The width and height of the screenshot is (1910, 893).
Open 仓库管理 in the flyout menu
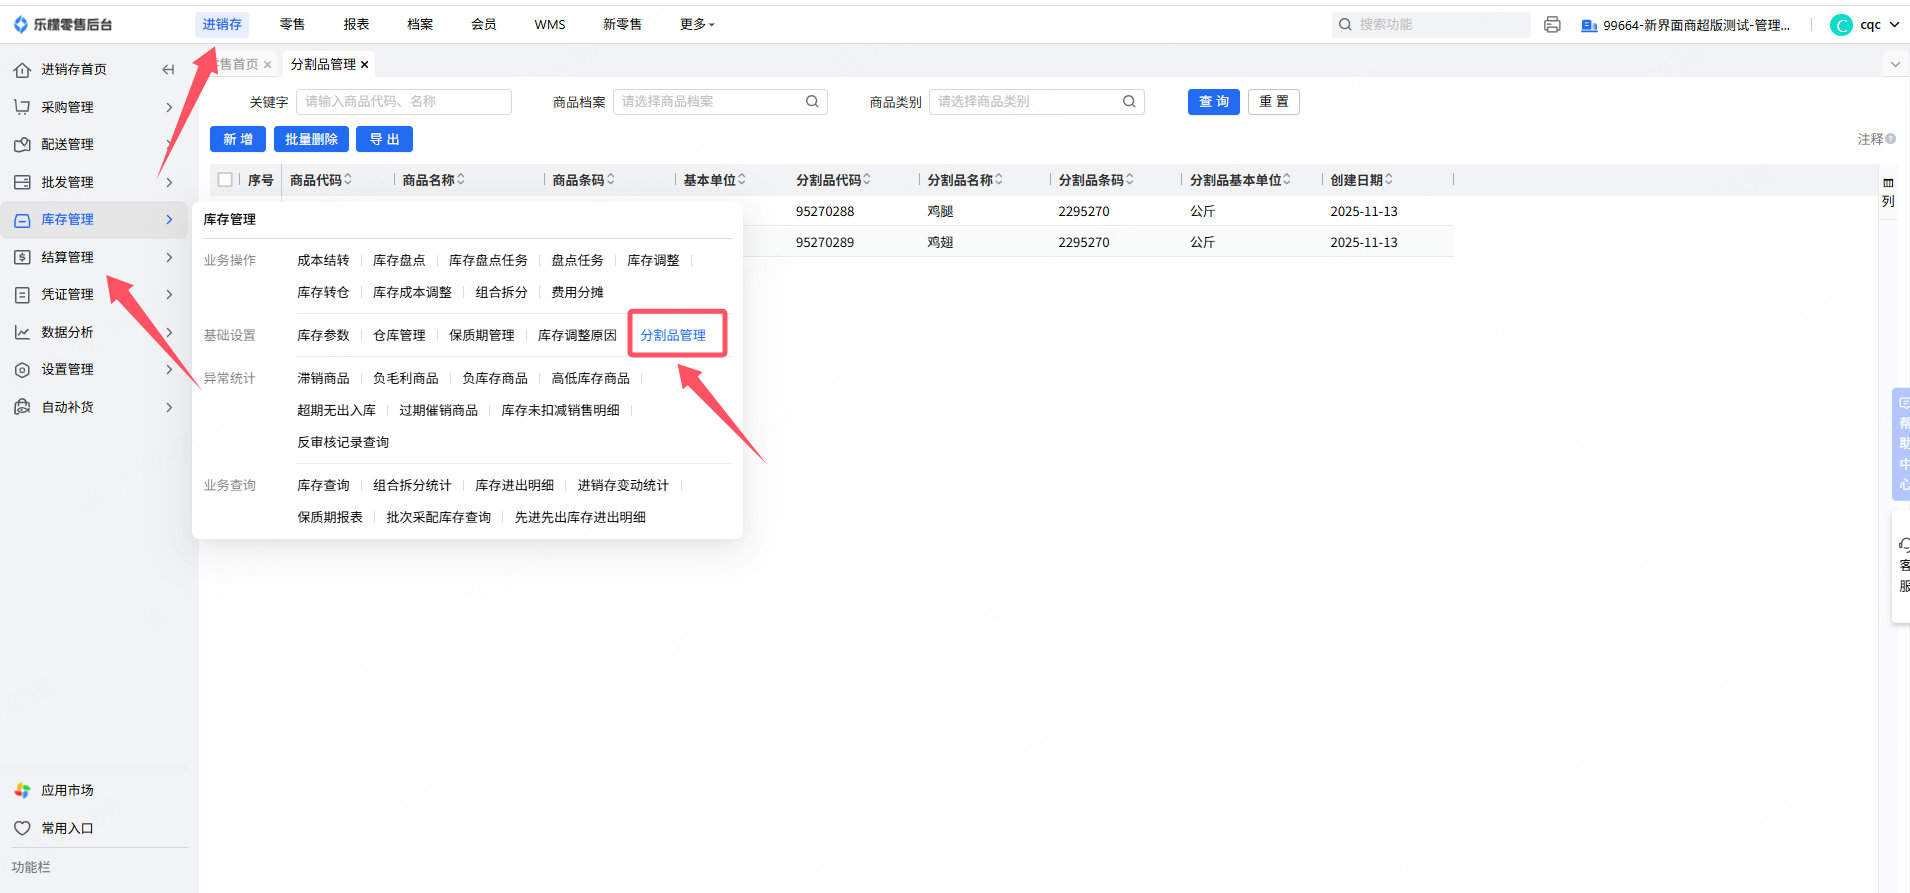(x=399, y=335)
